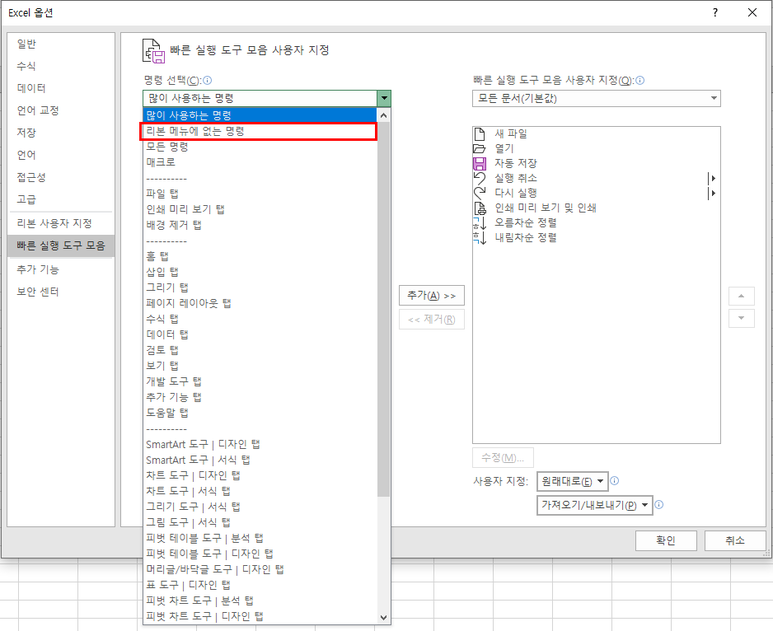
Task: Click info icon beside 가져오기/내보내기
Action: pyautogui.click(x=659, y=504)
